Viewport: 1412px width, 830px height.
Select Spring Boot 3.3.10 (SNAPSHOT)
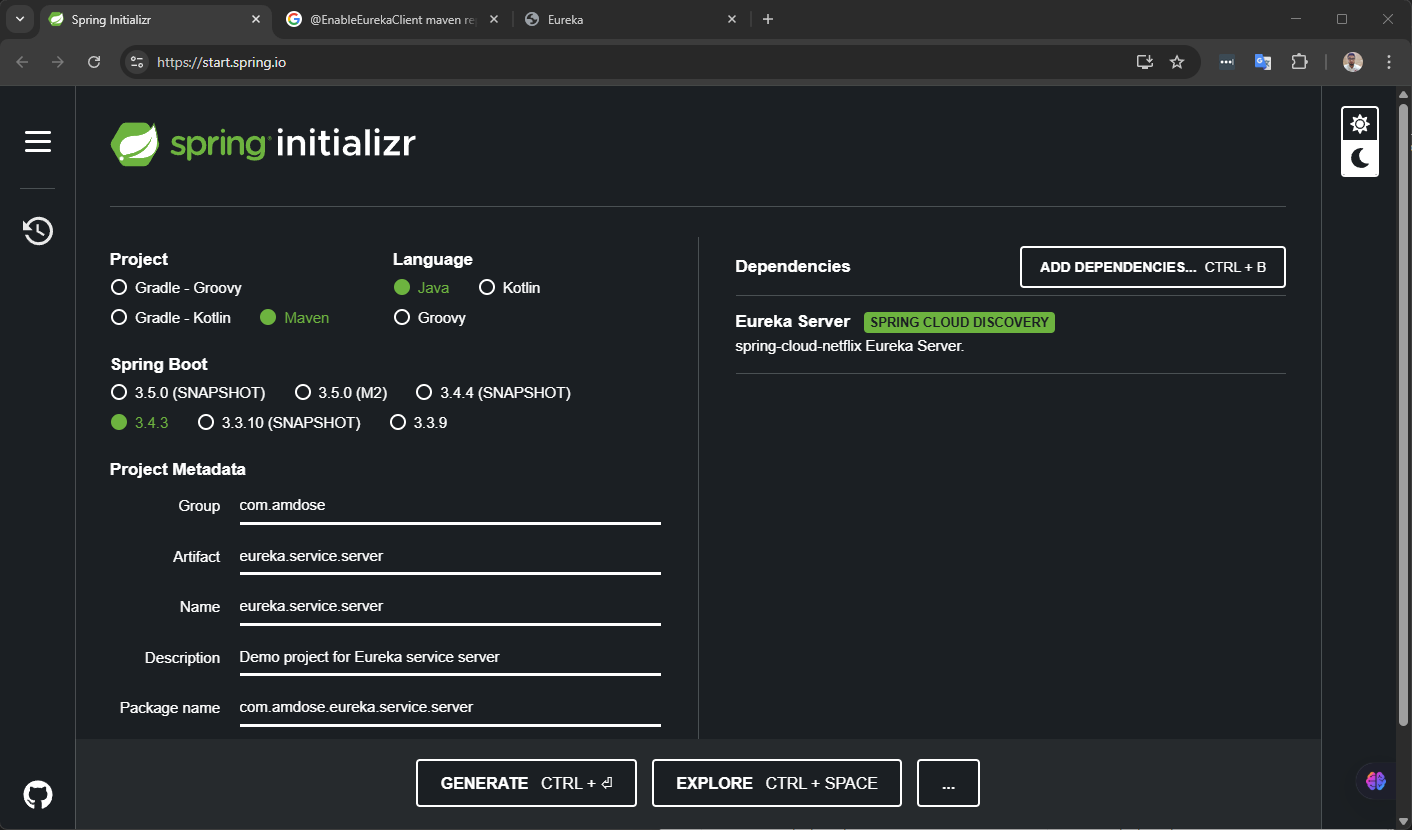pyautogui.click(x=280, y=423)
